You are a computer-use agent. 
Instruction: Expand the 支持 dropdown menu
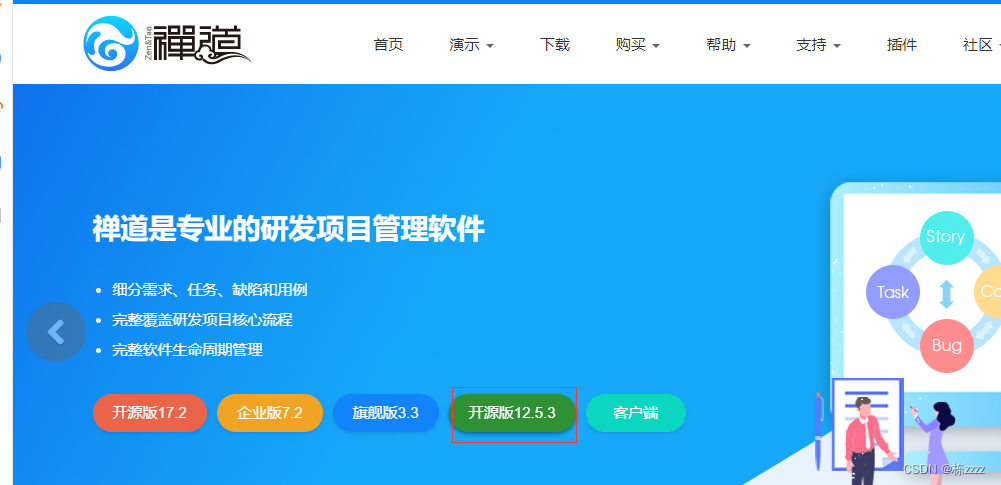(x=818, y=45)
